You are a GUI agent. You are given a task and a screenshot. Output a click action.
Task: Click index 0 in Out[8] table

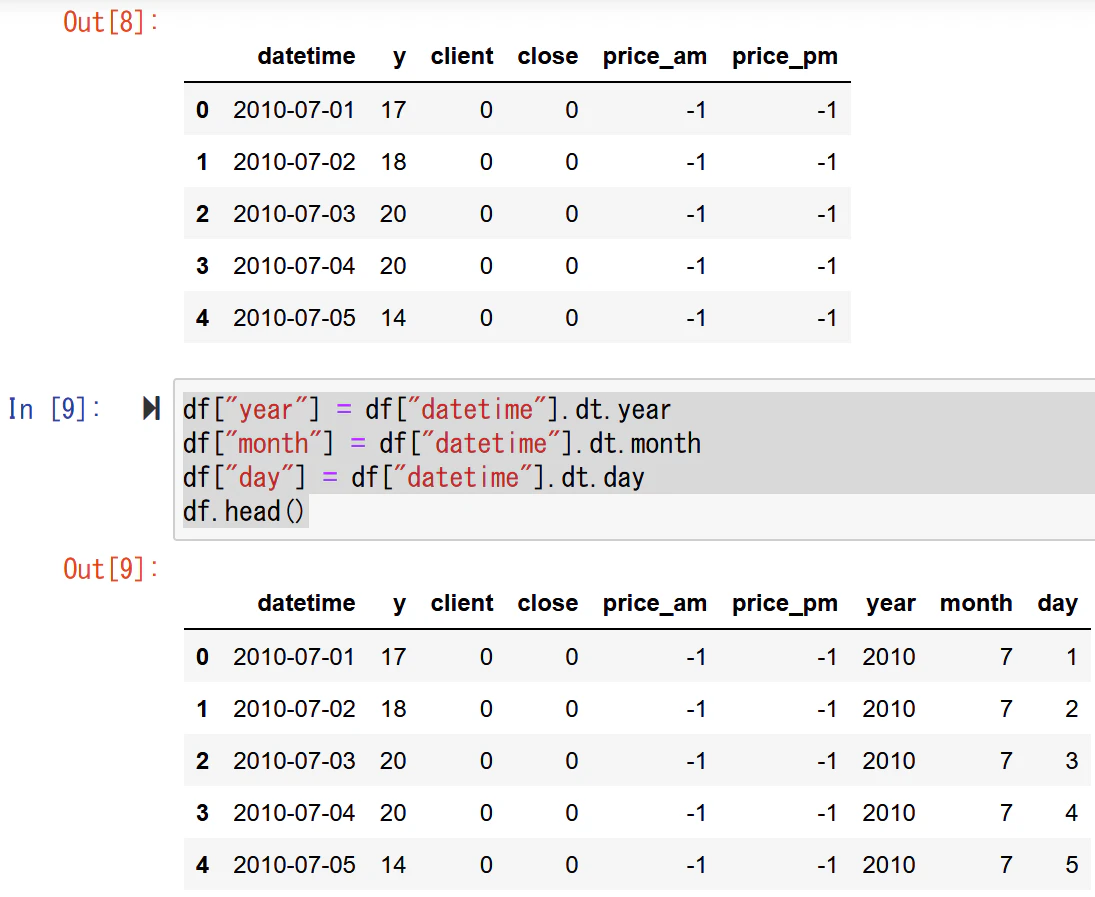[x=202, y=110]
